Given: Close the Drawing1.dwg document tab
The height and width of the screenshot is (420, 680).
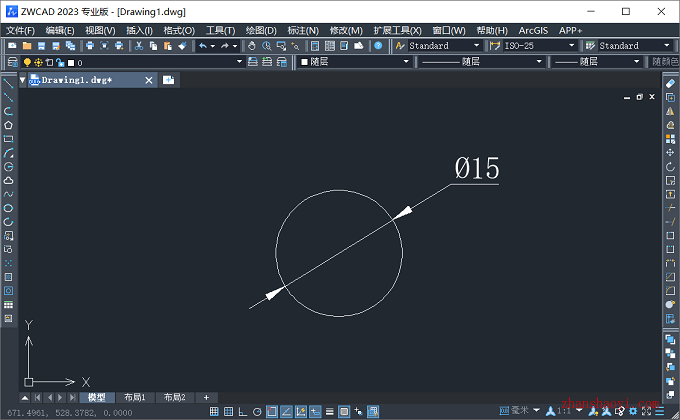Looking at the screenshot, I should tap(149, 80).
